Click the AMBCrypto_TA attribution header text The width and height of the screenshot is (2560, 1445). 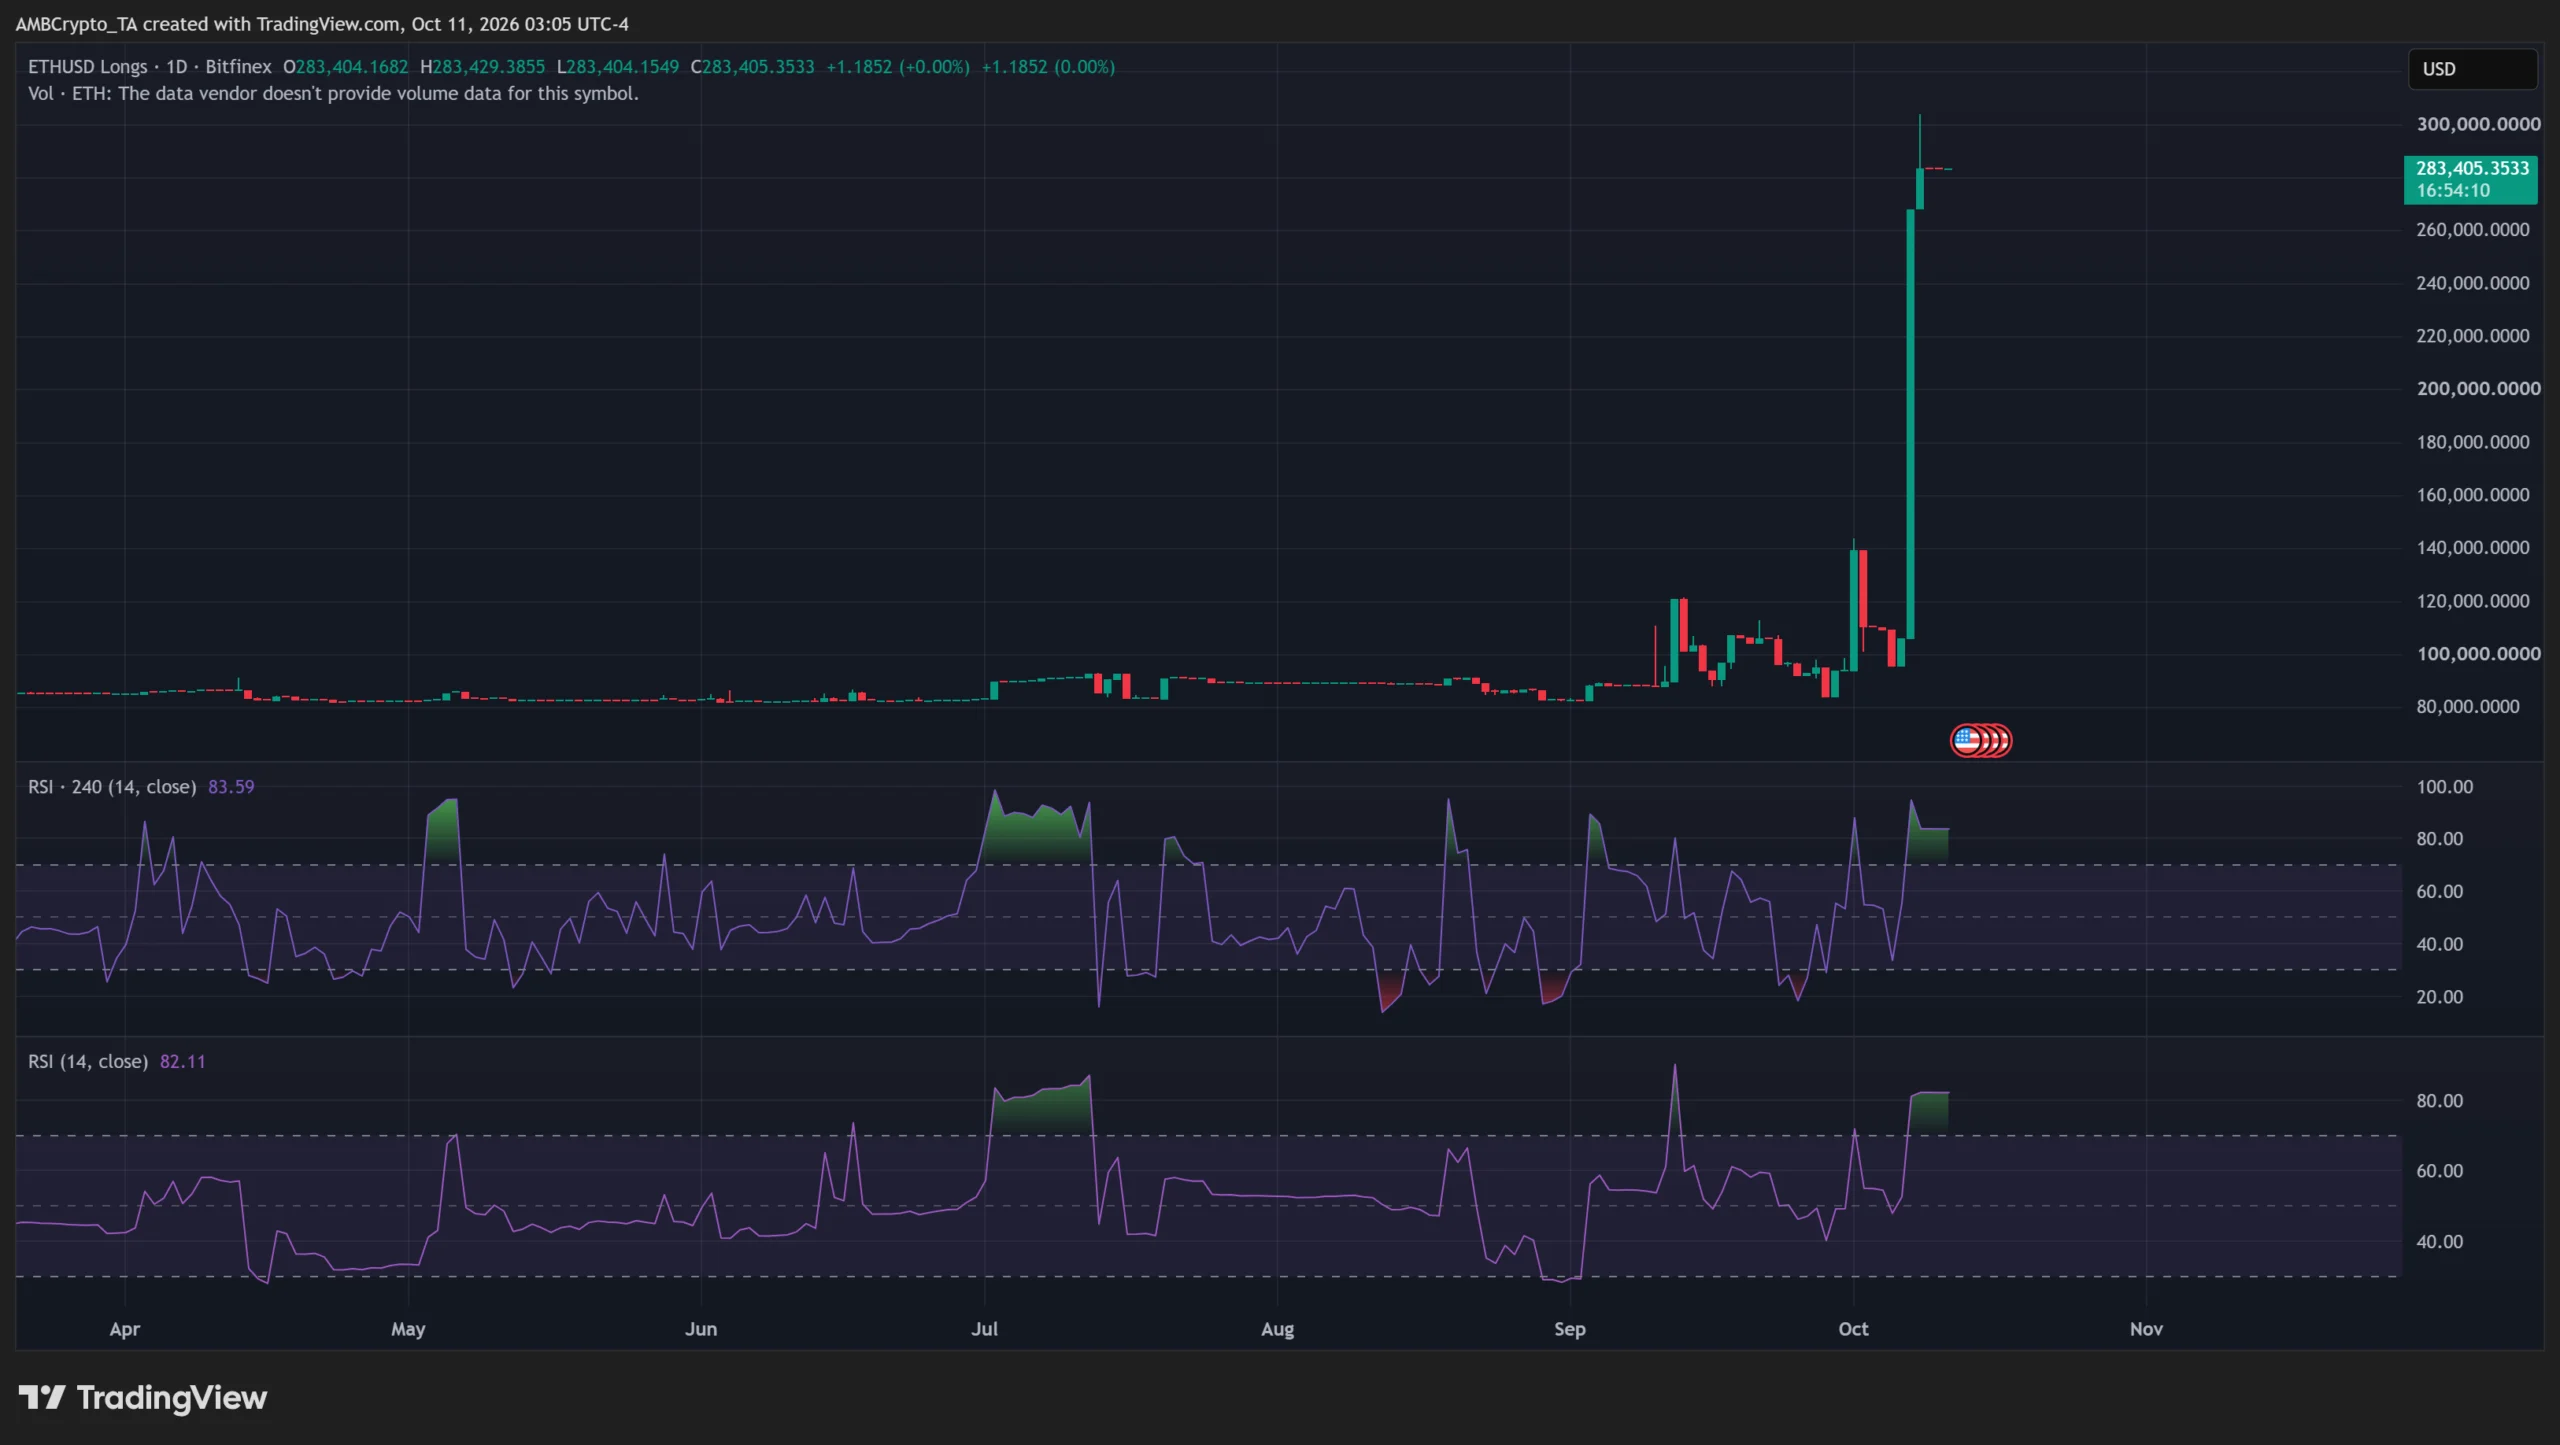click(322, 23)
